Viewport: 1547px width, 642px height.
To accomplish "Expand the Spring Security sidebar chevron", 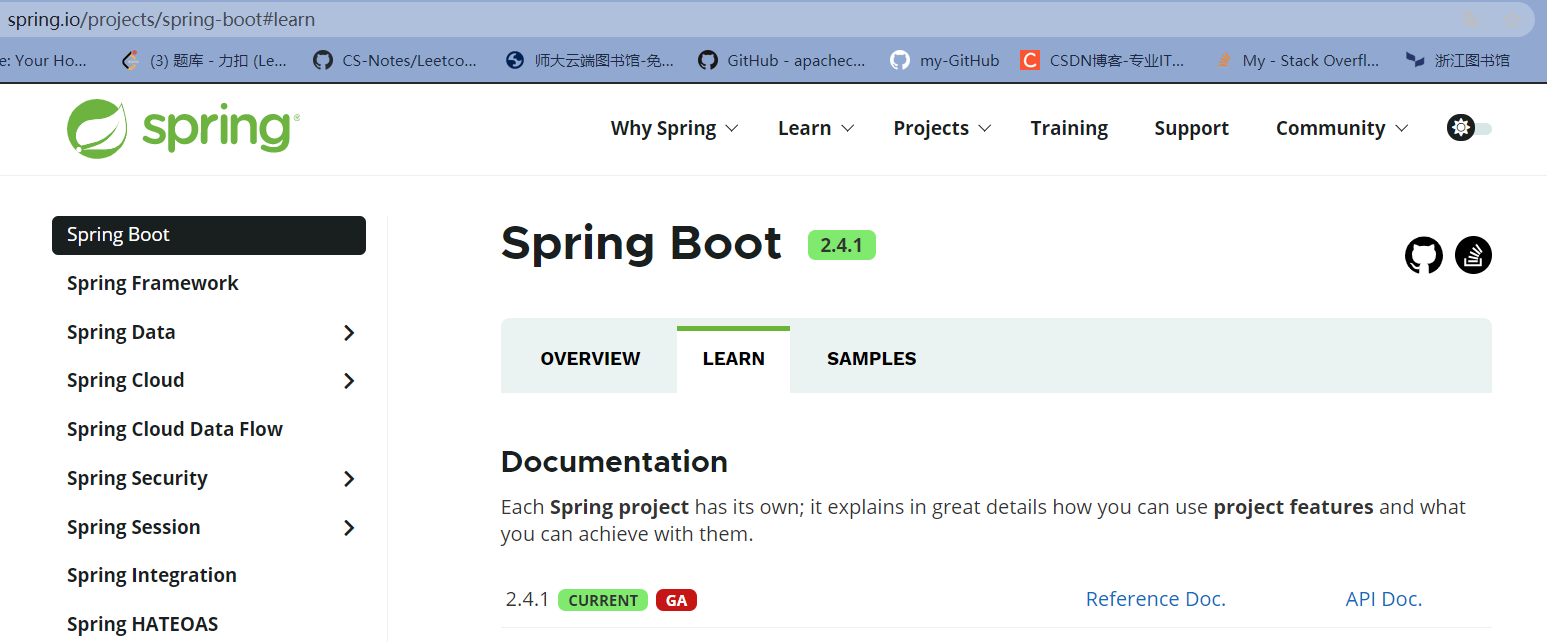I will [349, 479].
